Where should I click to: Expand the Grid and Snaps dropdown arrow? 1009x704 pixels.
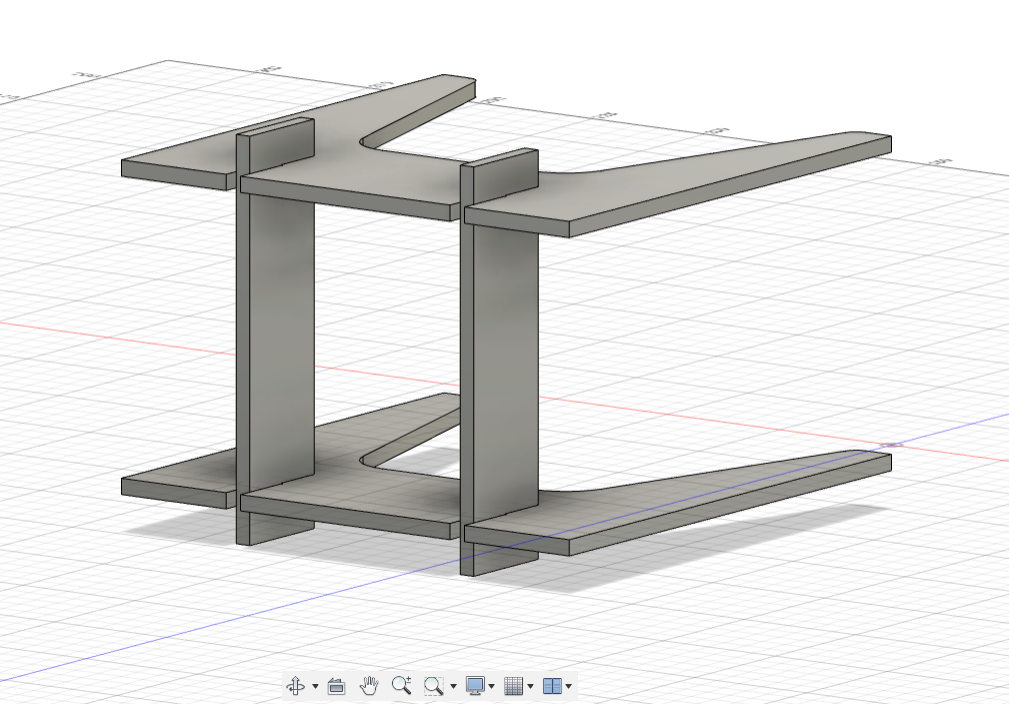pos(530,687)
